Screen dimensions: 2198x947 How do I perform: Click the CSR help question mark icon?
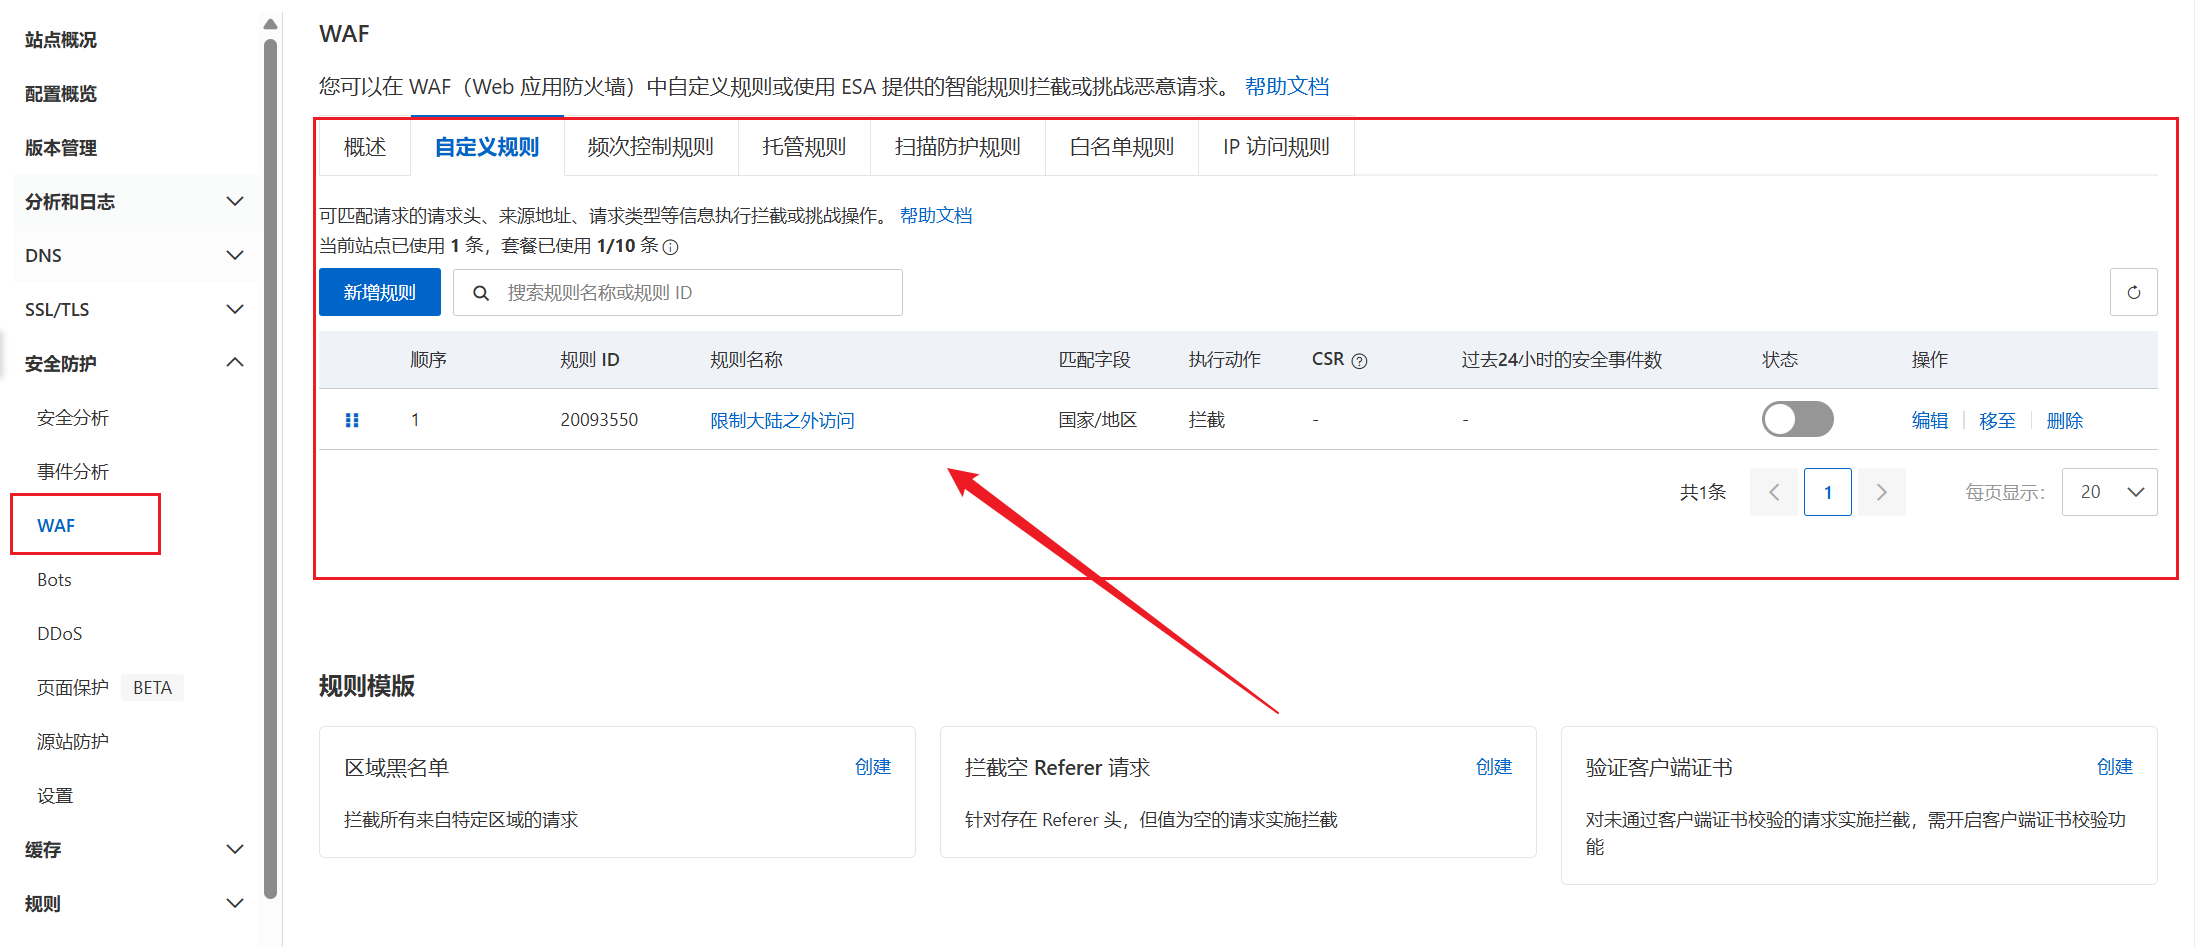click(x=1359, y=361)
